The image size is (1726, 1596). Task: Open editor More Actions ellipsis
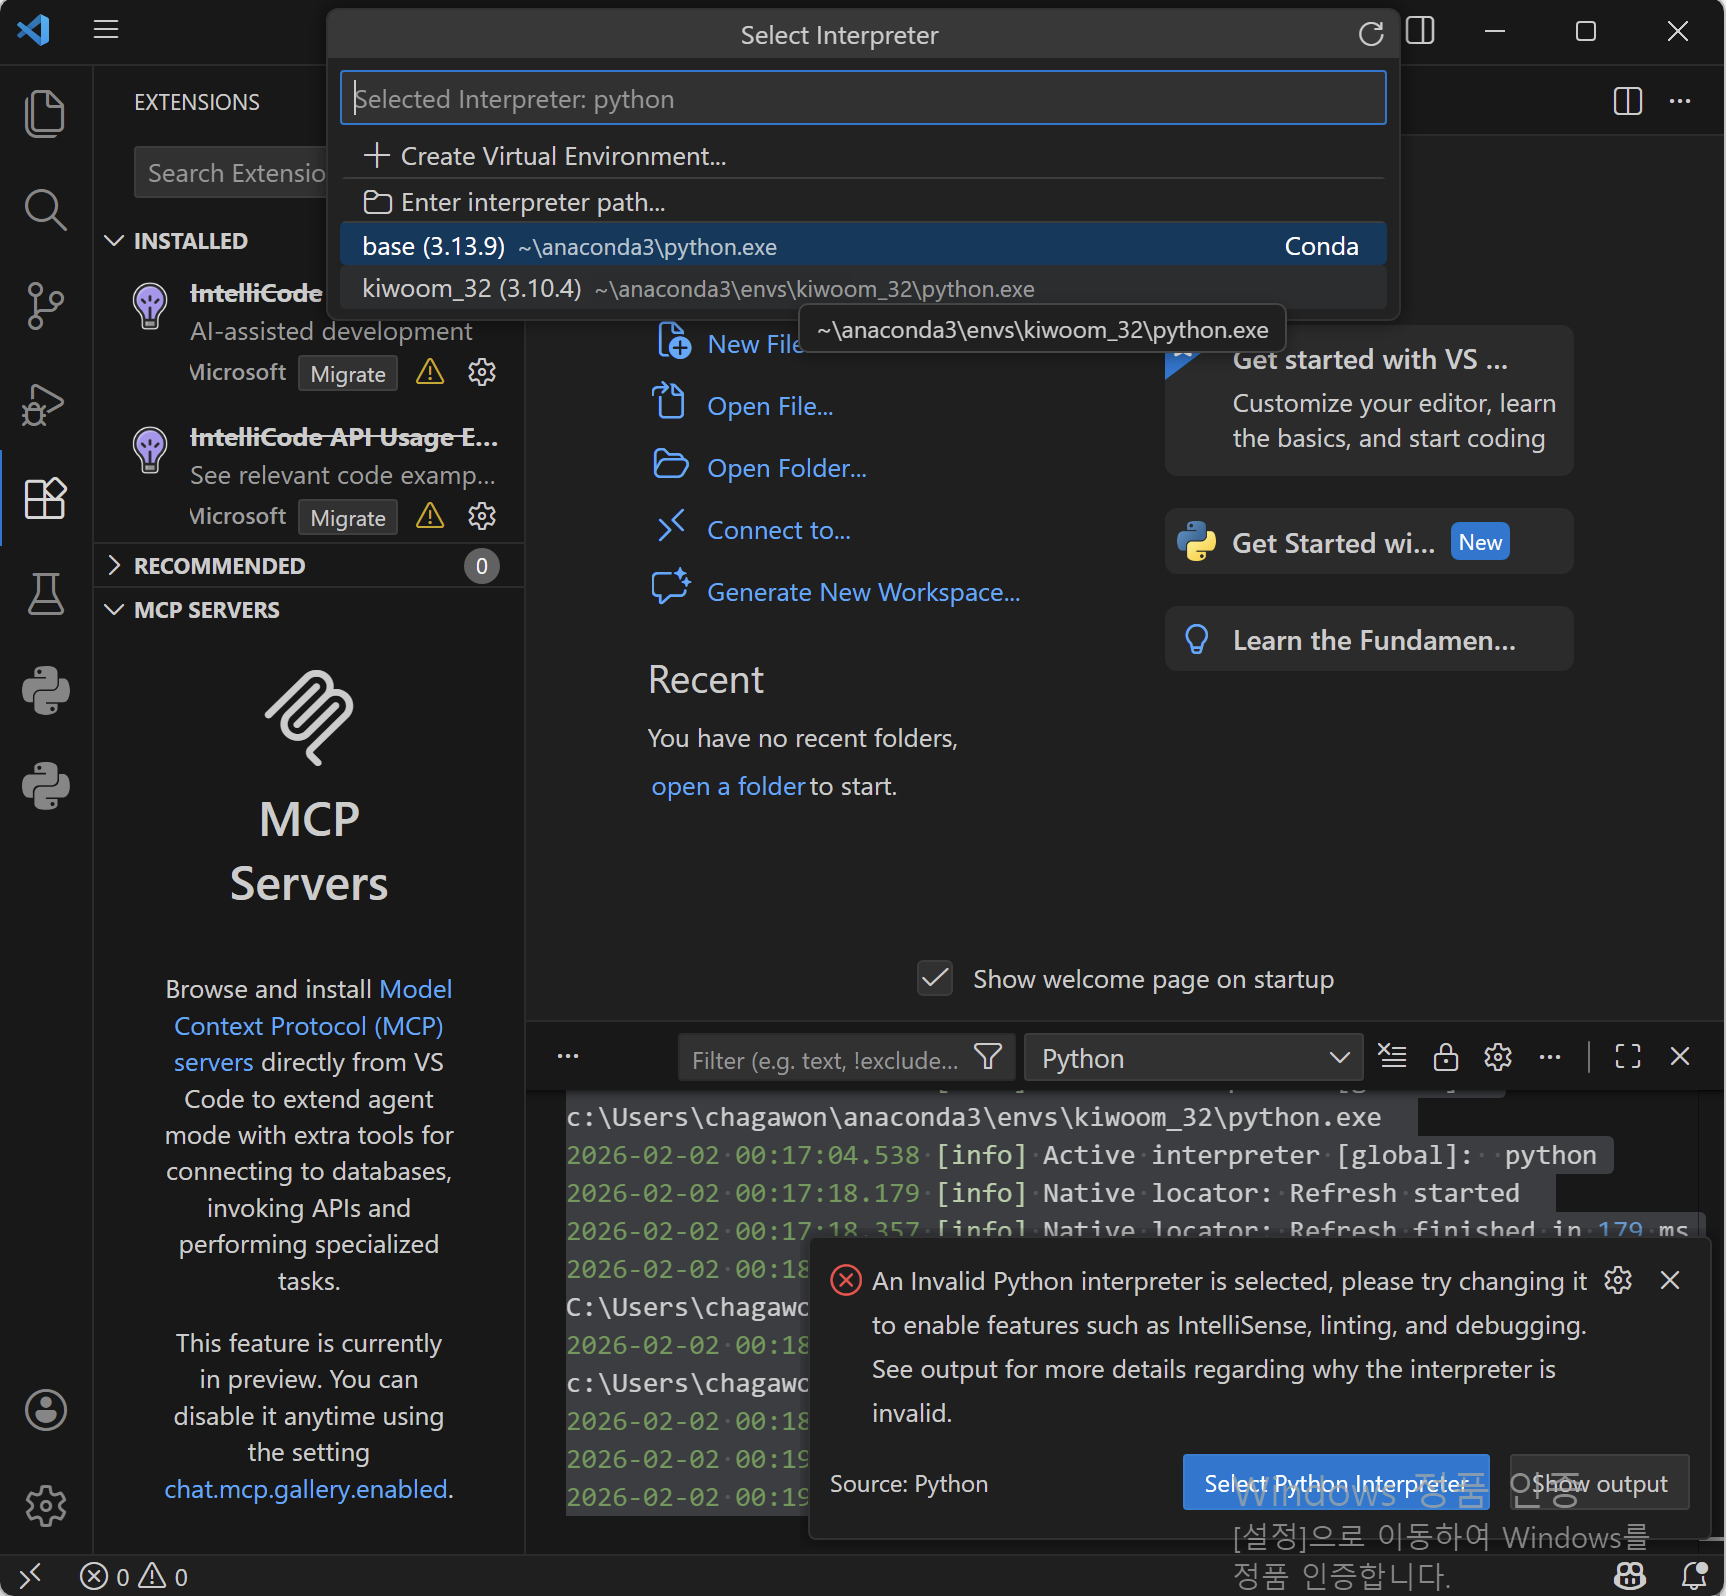(1680, 101)
